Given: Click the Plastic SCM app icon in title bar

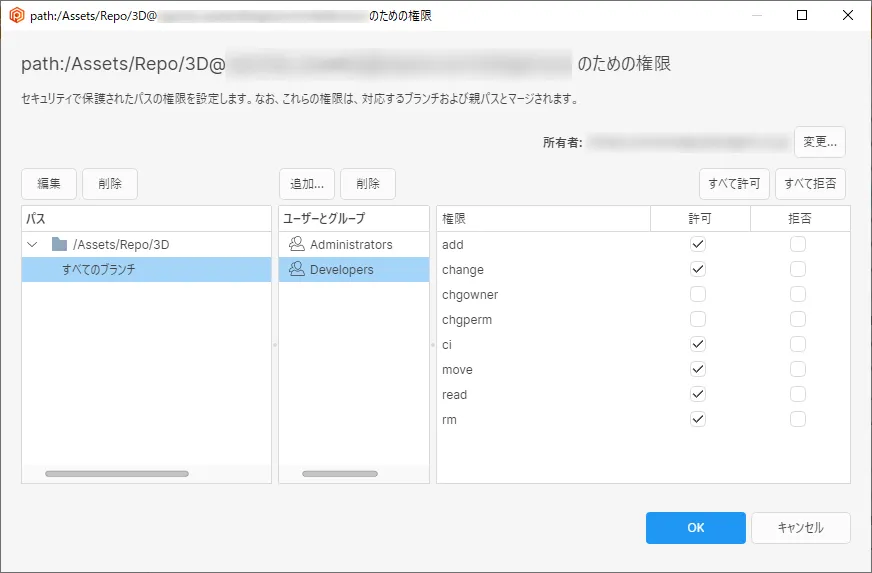Looking at the screenshot, I should coord(17,15).
